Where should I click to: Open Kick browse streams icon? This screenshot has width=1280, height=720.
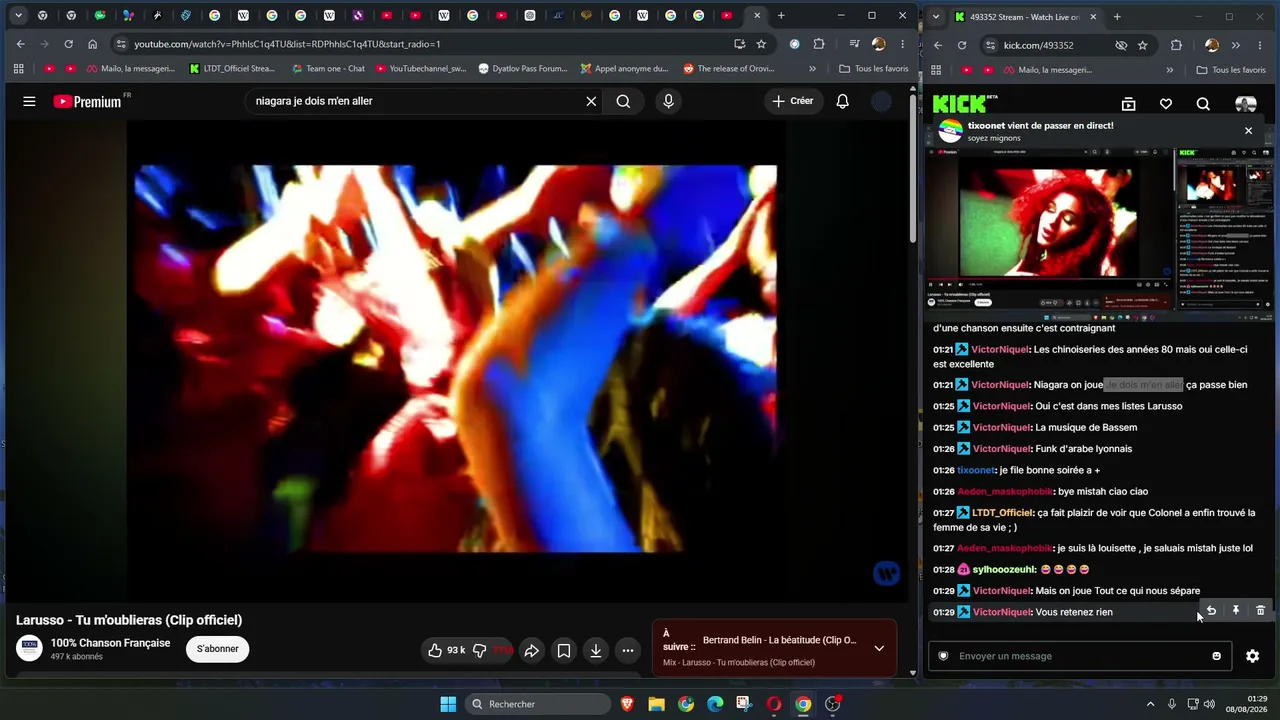pyautogui.click(x=1128, y=104)
